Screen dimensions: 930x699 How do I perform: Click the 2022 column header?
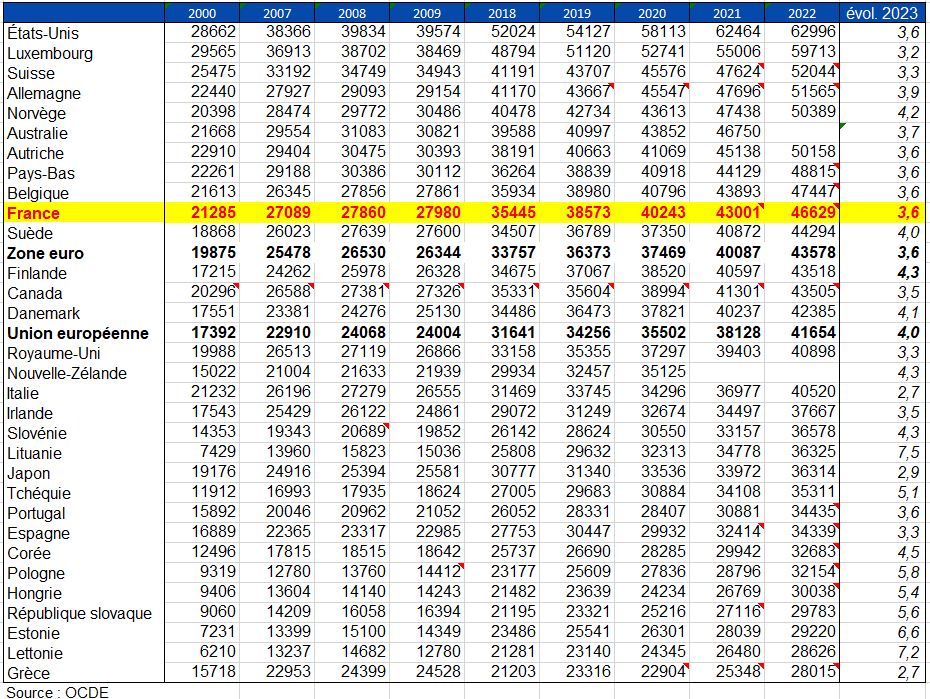coord(802,13)
